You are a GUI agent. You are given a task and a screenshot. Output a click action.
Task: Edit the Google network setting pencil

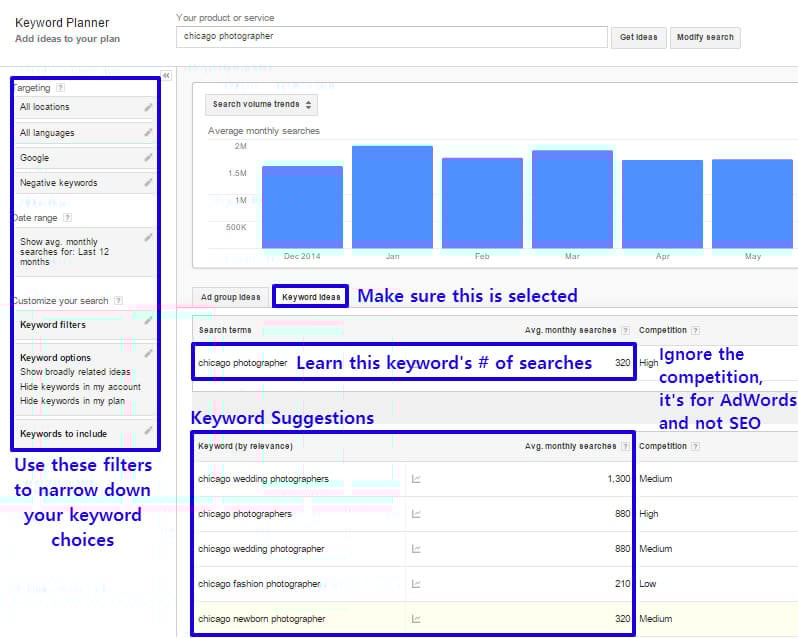(x=148, y=157)
